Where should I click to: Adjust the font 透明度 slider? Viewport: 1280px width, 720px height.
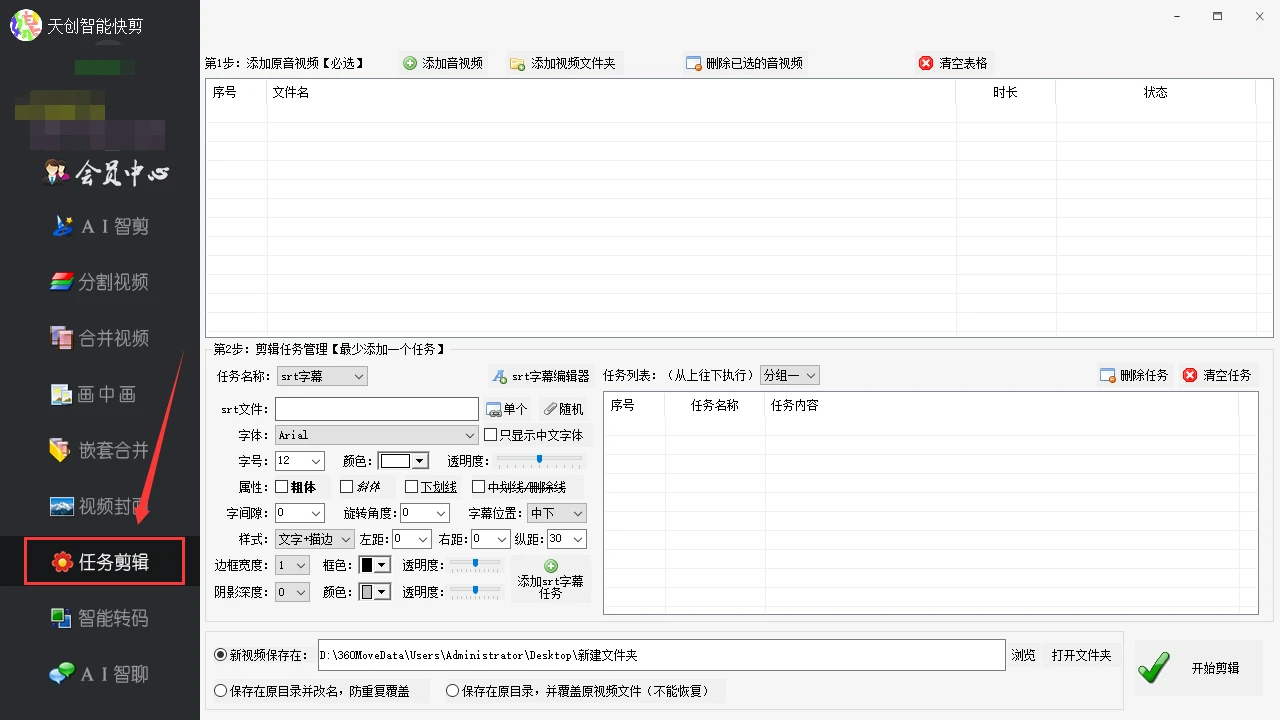pos(539,460)
